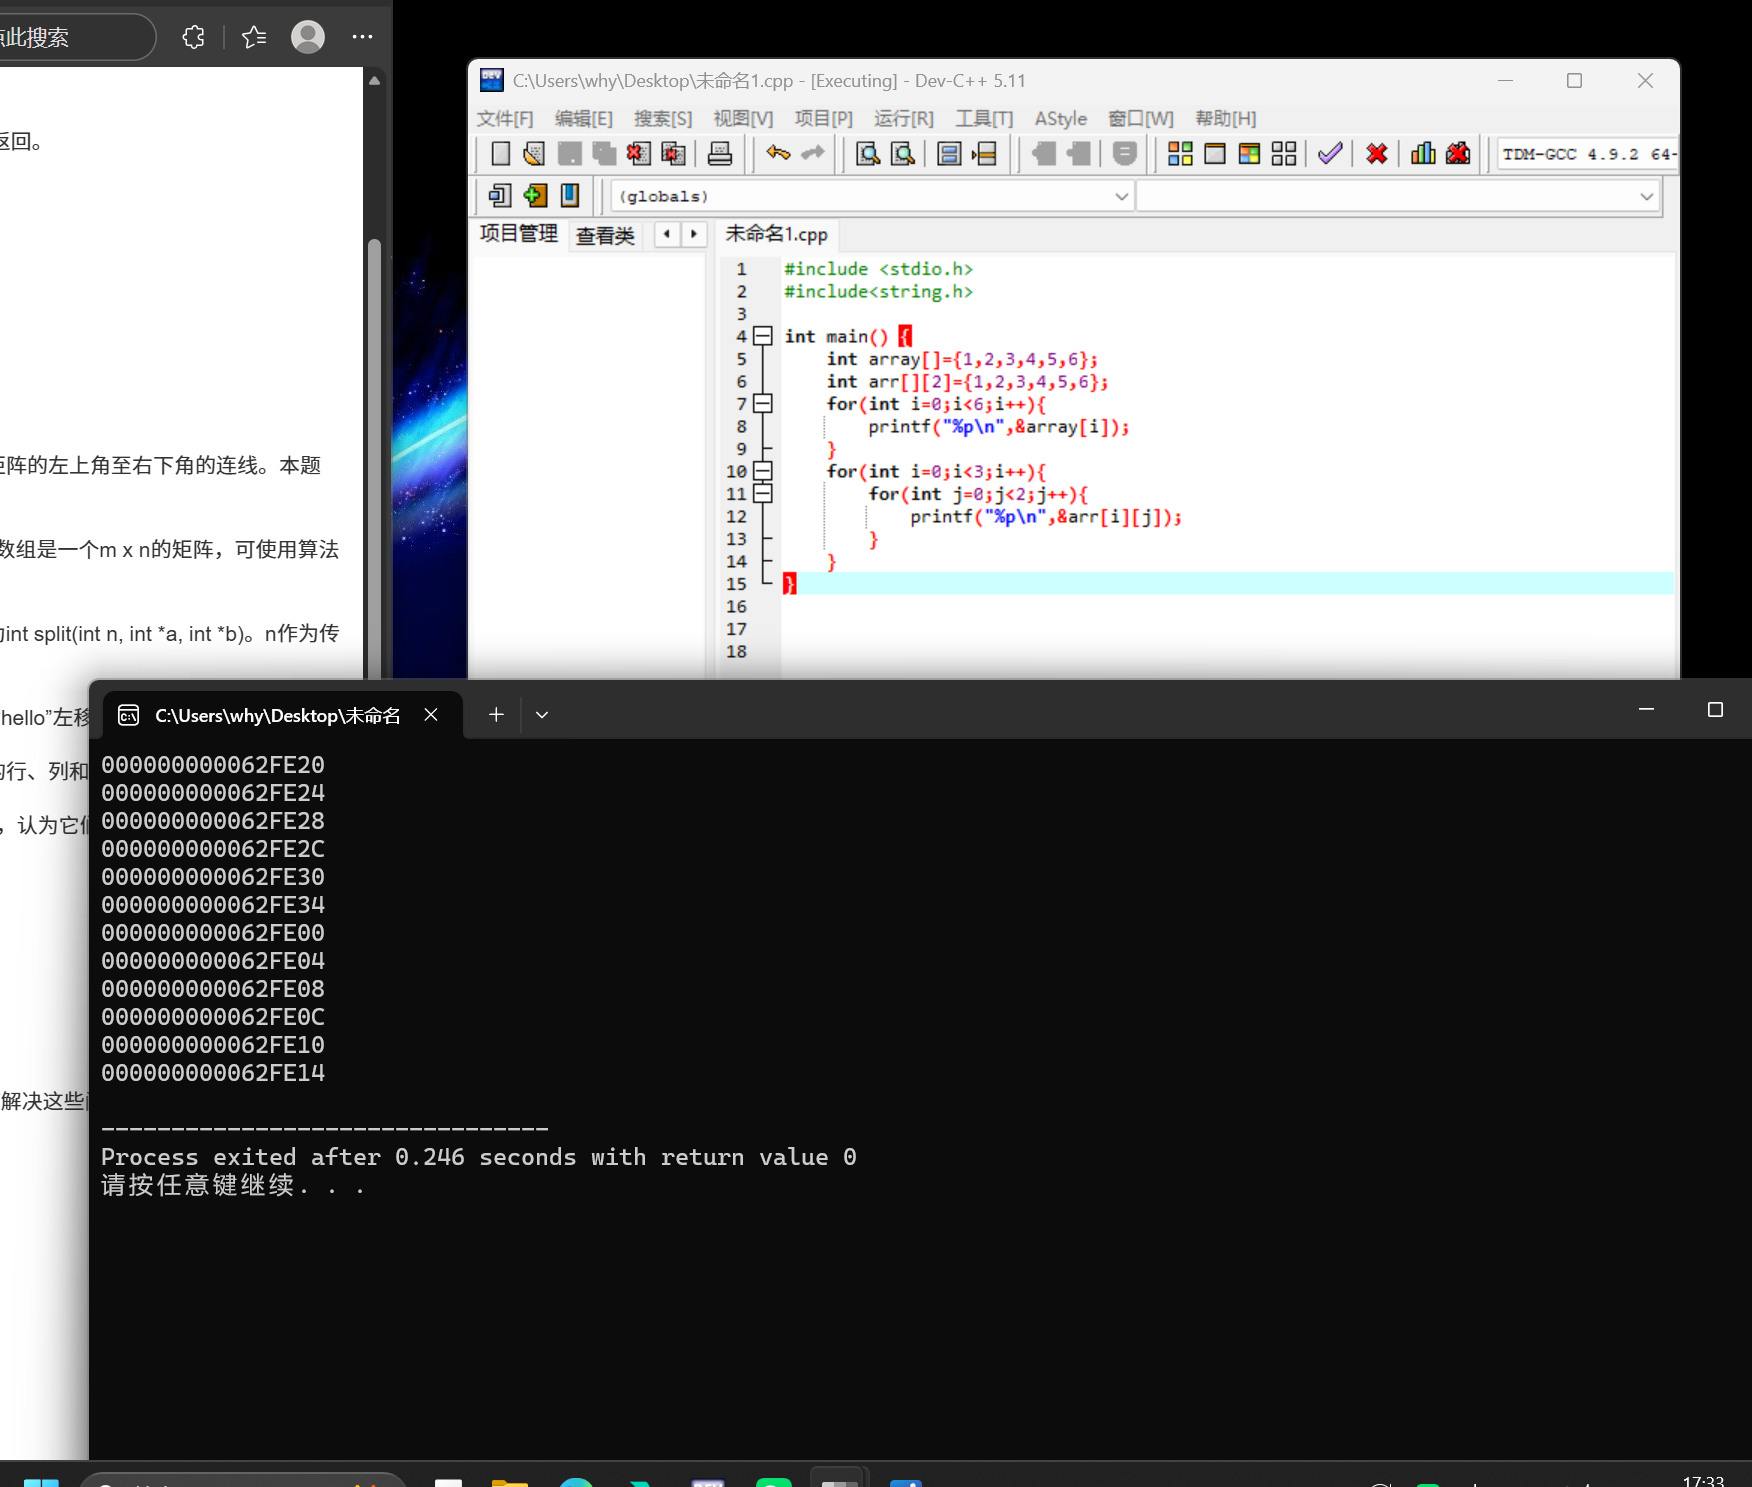
Task: Open the browser three-dot settings menu
Action: [x=362, y=37]
